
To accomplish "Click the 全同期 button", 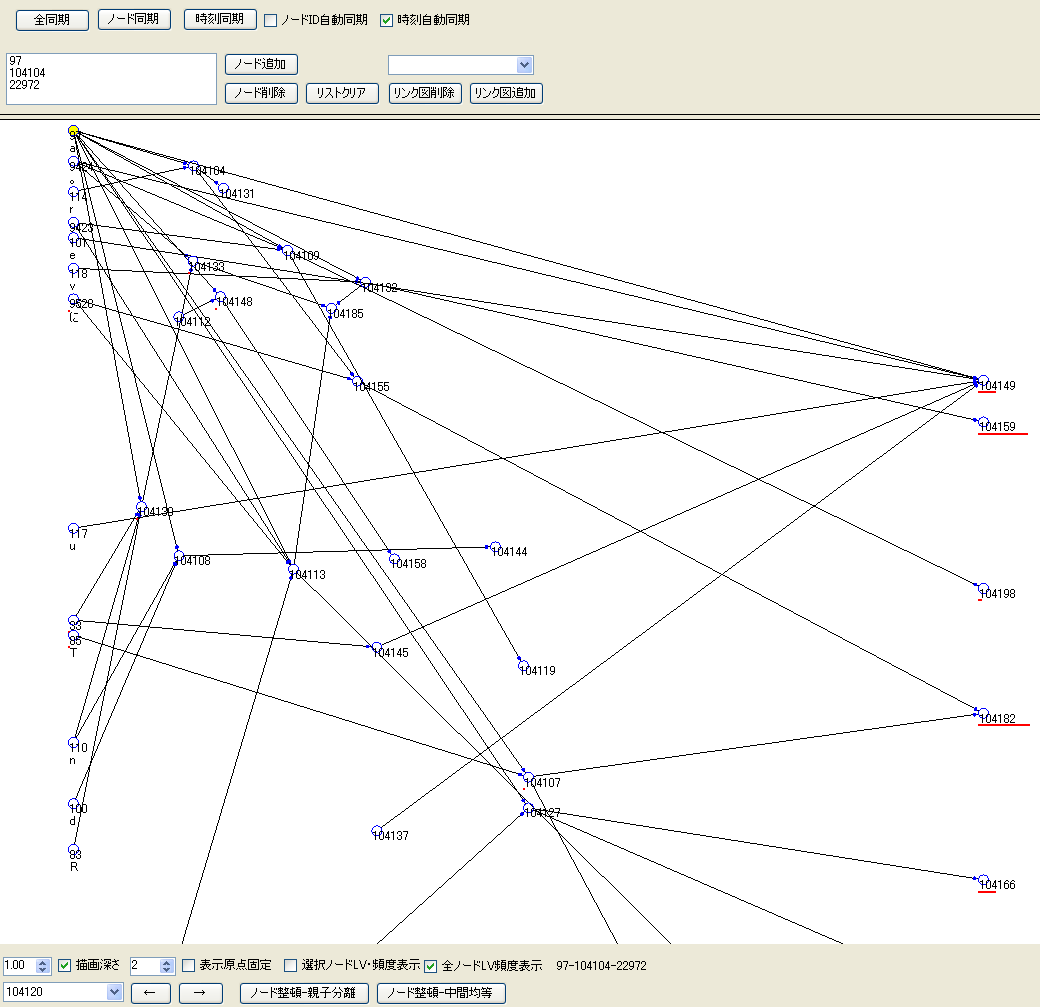I will tap(52, 20).
